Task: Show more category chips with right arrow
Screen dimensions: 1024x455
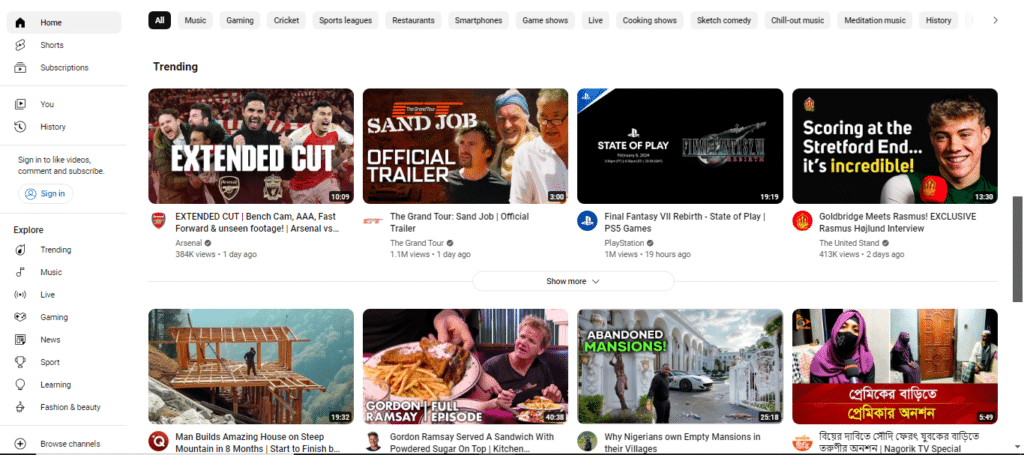Action: pyautogui.click(x=995, y=20)
